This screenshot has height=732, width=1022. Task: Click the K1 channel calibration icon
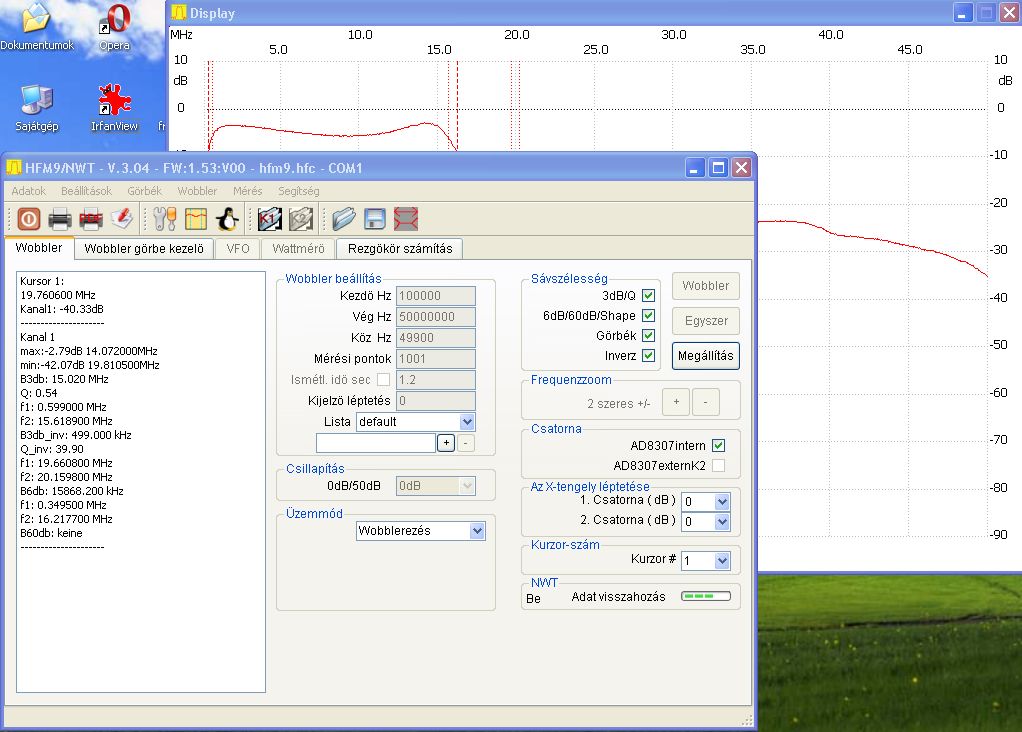point(269,218)
